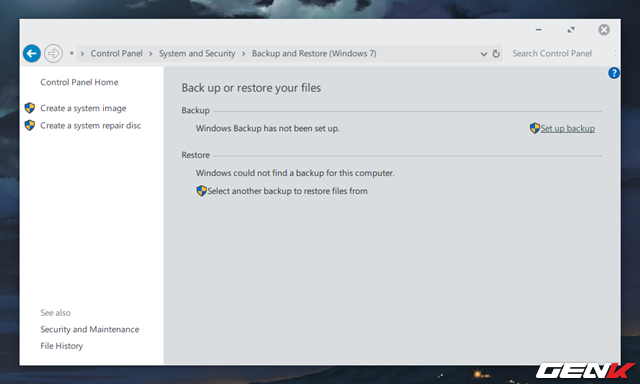Screen dimensions: 640x384
Task: Expand the chevron before Control Panel breadcrumb
Action: (x=82, y=53)
